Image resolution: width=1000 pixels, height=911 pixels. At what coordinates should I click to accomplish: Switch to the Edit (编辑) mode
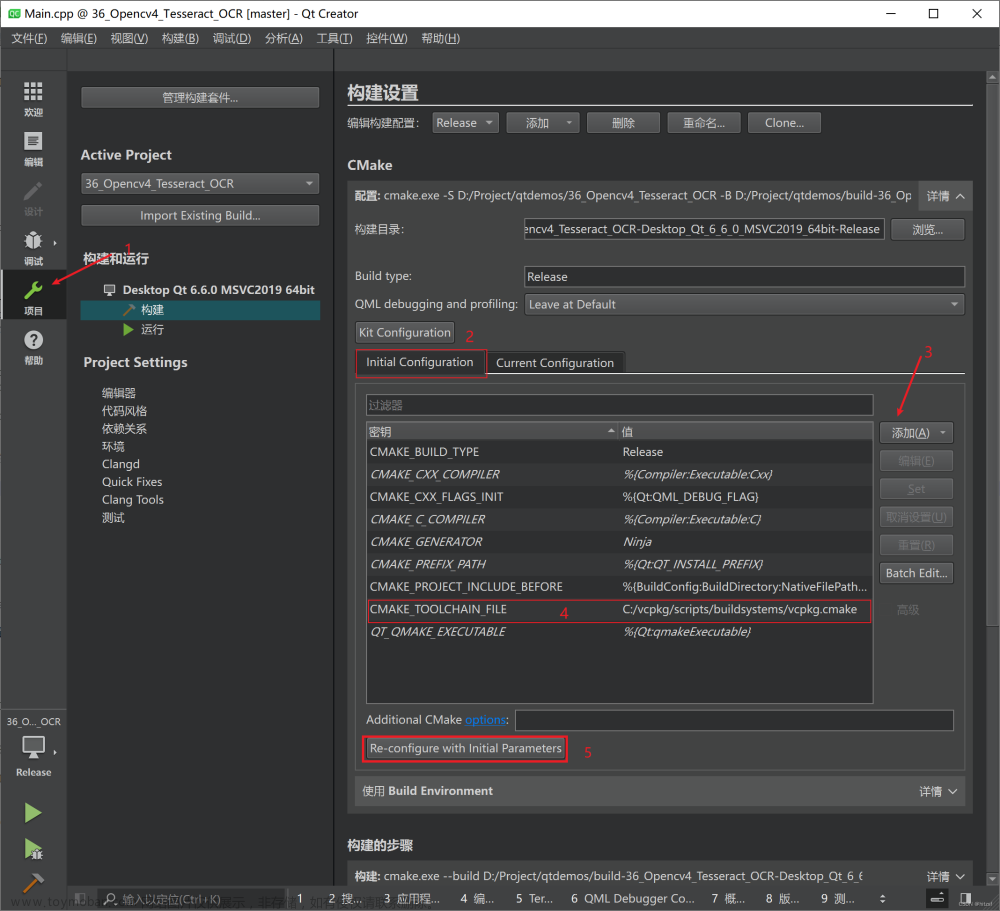tap(33, 149)
